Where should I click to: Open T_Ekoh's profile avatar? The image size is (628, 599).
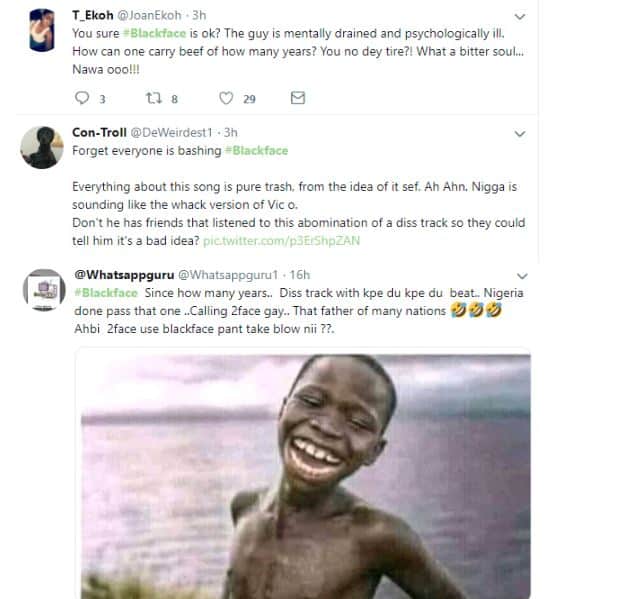tap(40, 27)
